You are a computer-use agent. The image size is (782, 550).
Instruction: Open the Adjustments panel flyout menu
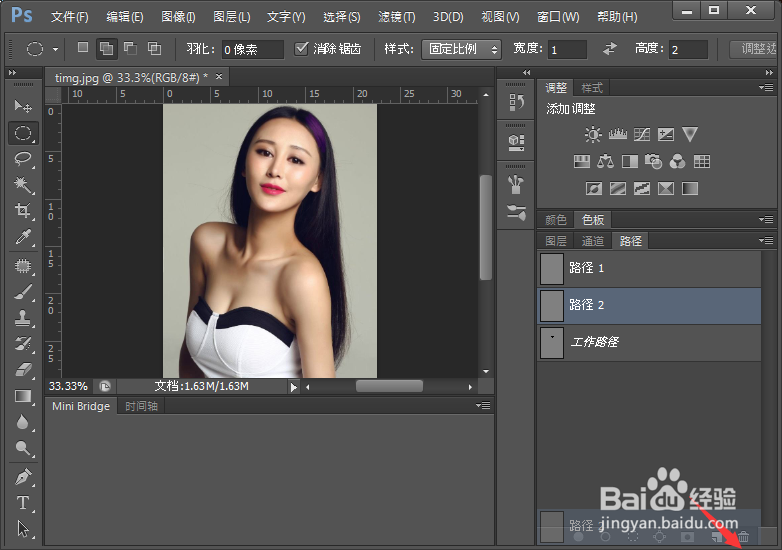pos(766,87)
